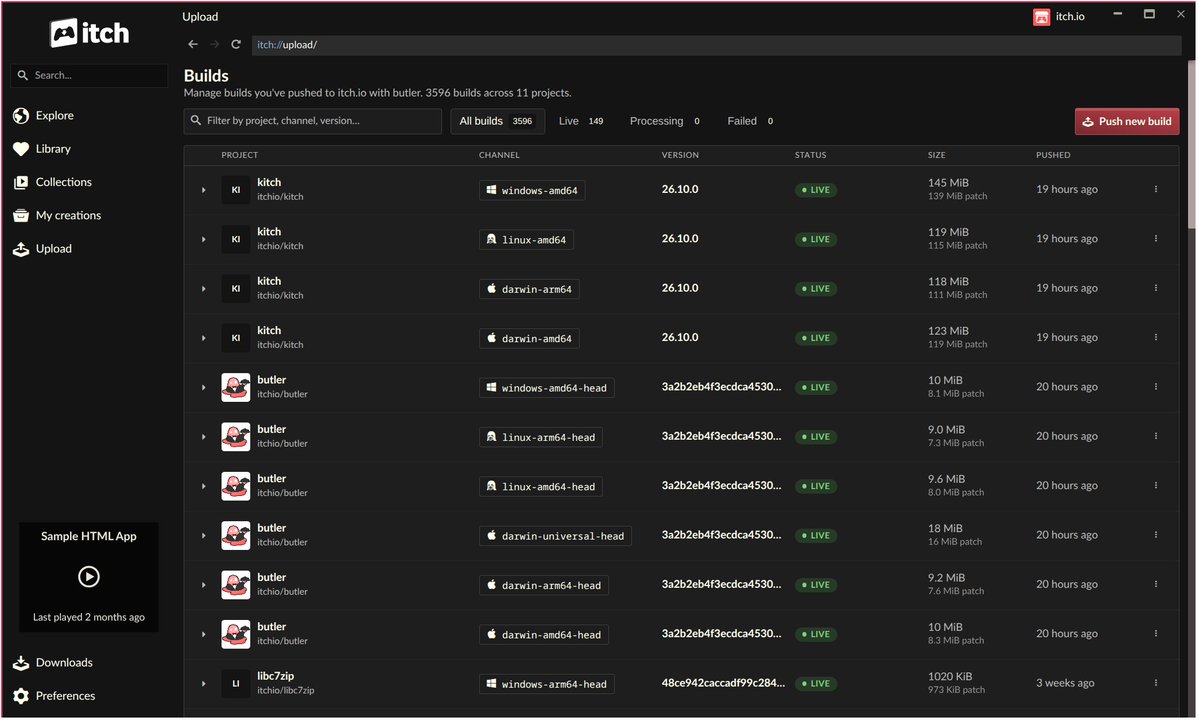Go back with the back arrow
Viewport: 1199px width, 721px height.
coord(193,44)
